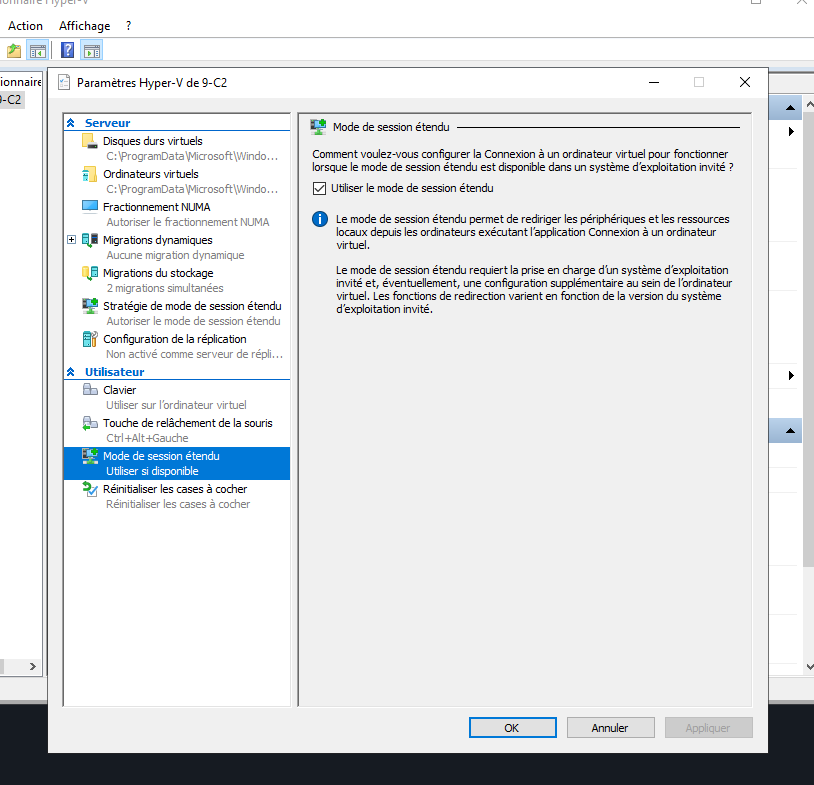Click the Clavier keyboard icon
This screenshot has width=814, height=785.
click(x=90, y=390)
